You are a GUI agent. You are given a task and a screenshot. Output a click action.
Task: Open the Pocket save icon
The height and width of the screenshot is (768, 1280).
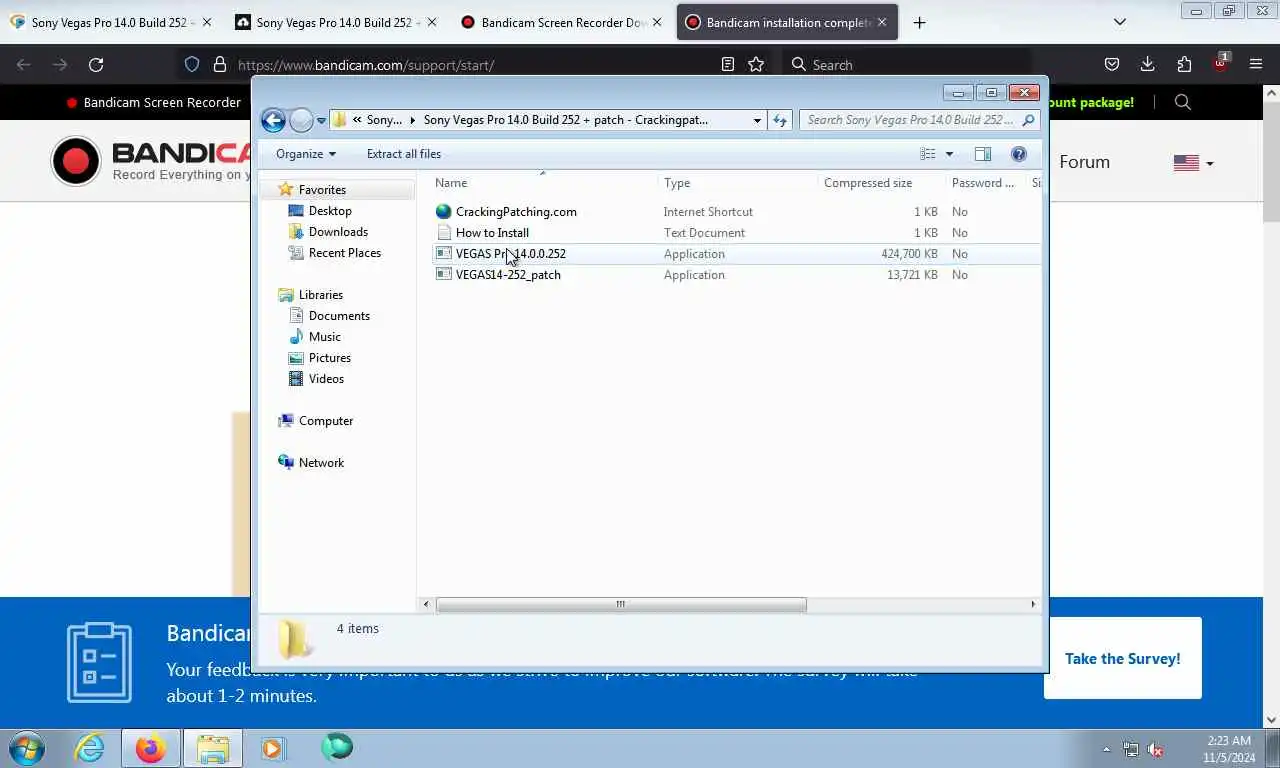1112,65
